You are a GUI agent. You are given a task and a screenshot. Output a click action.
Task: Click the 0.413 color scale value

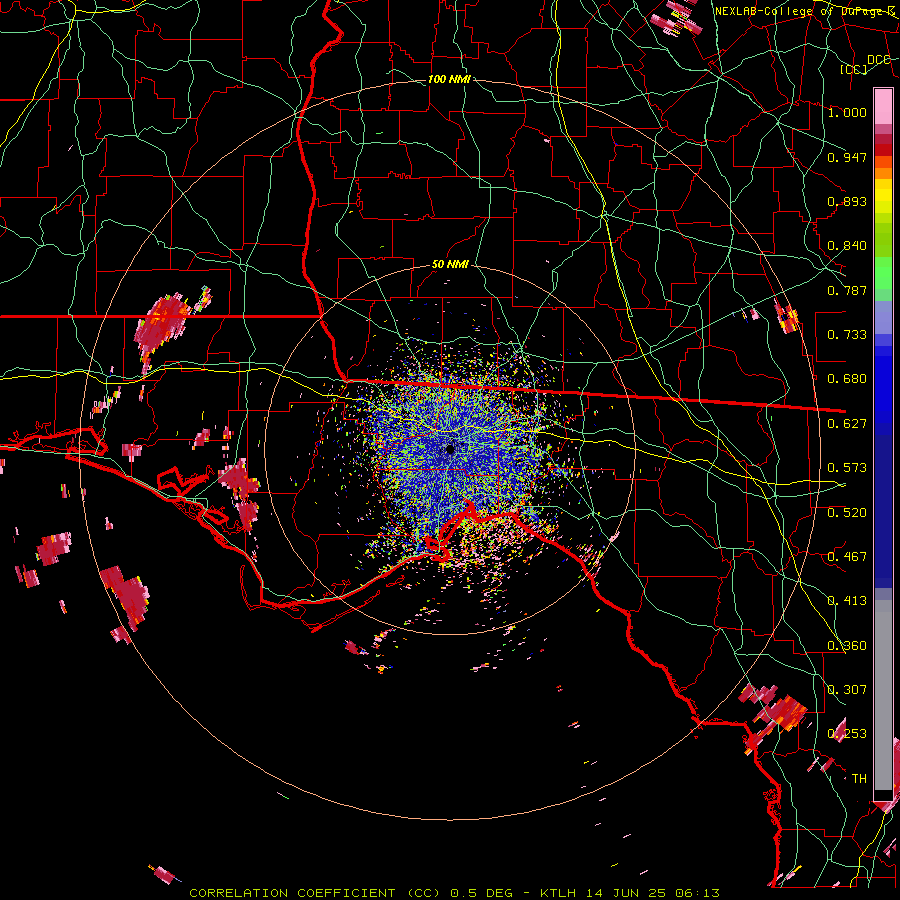point(847,601)
